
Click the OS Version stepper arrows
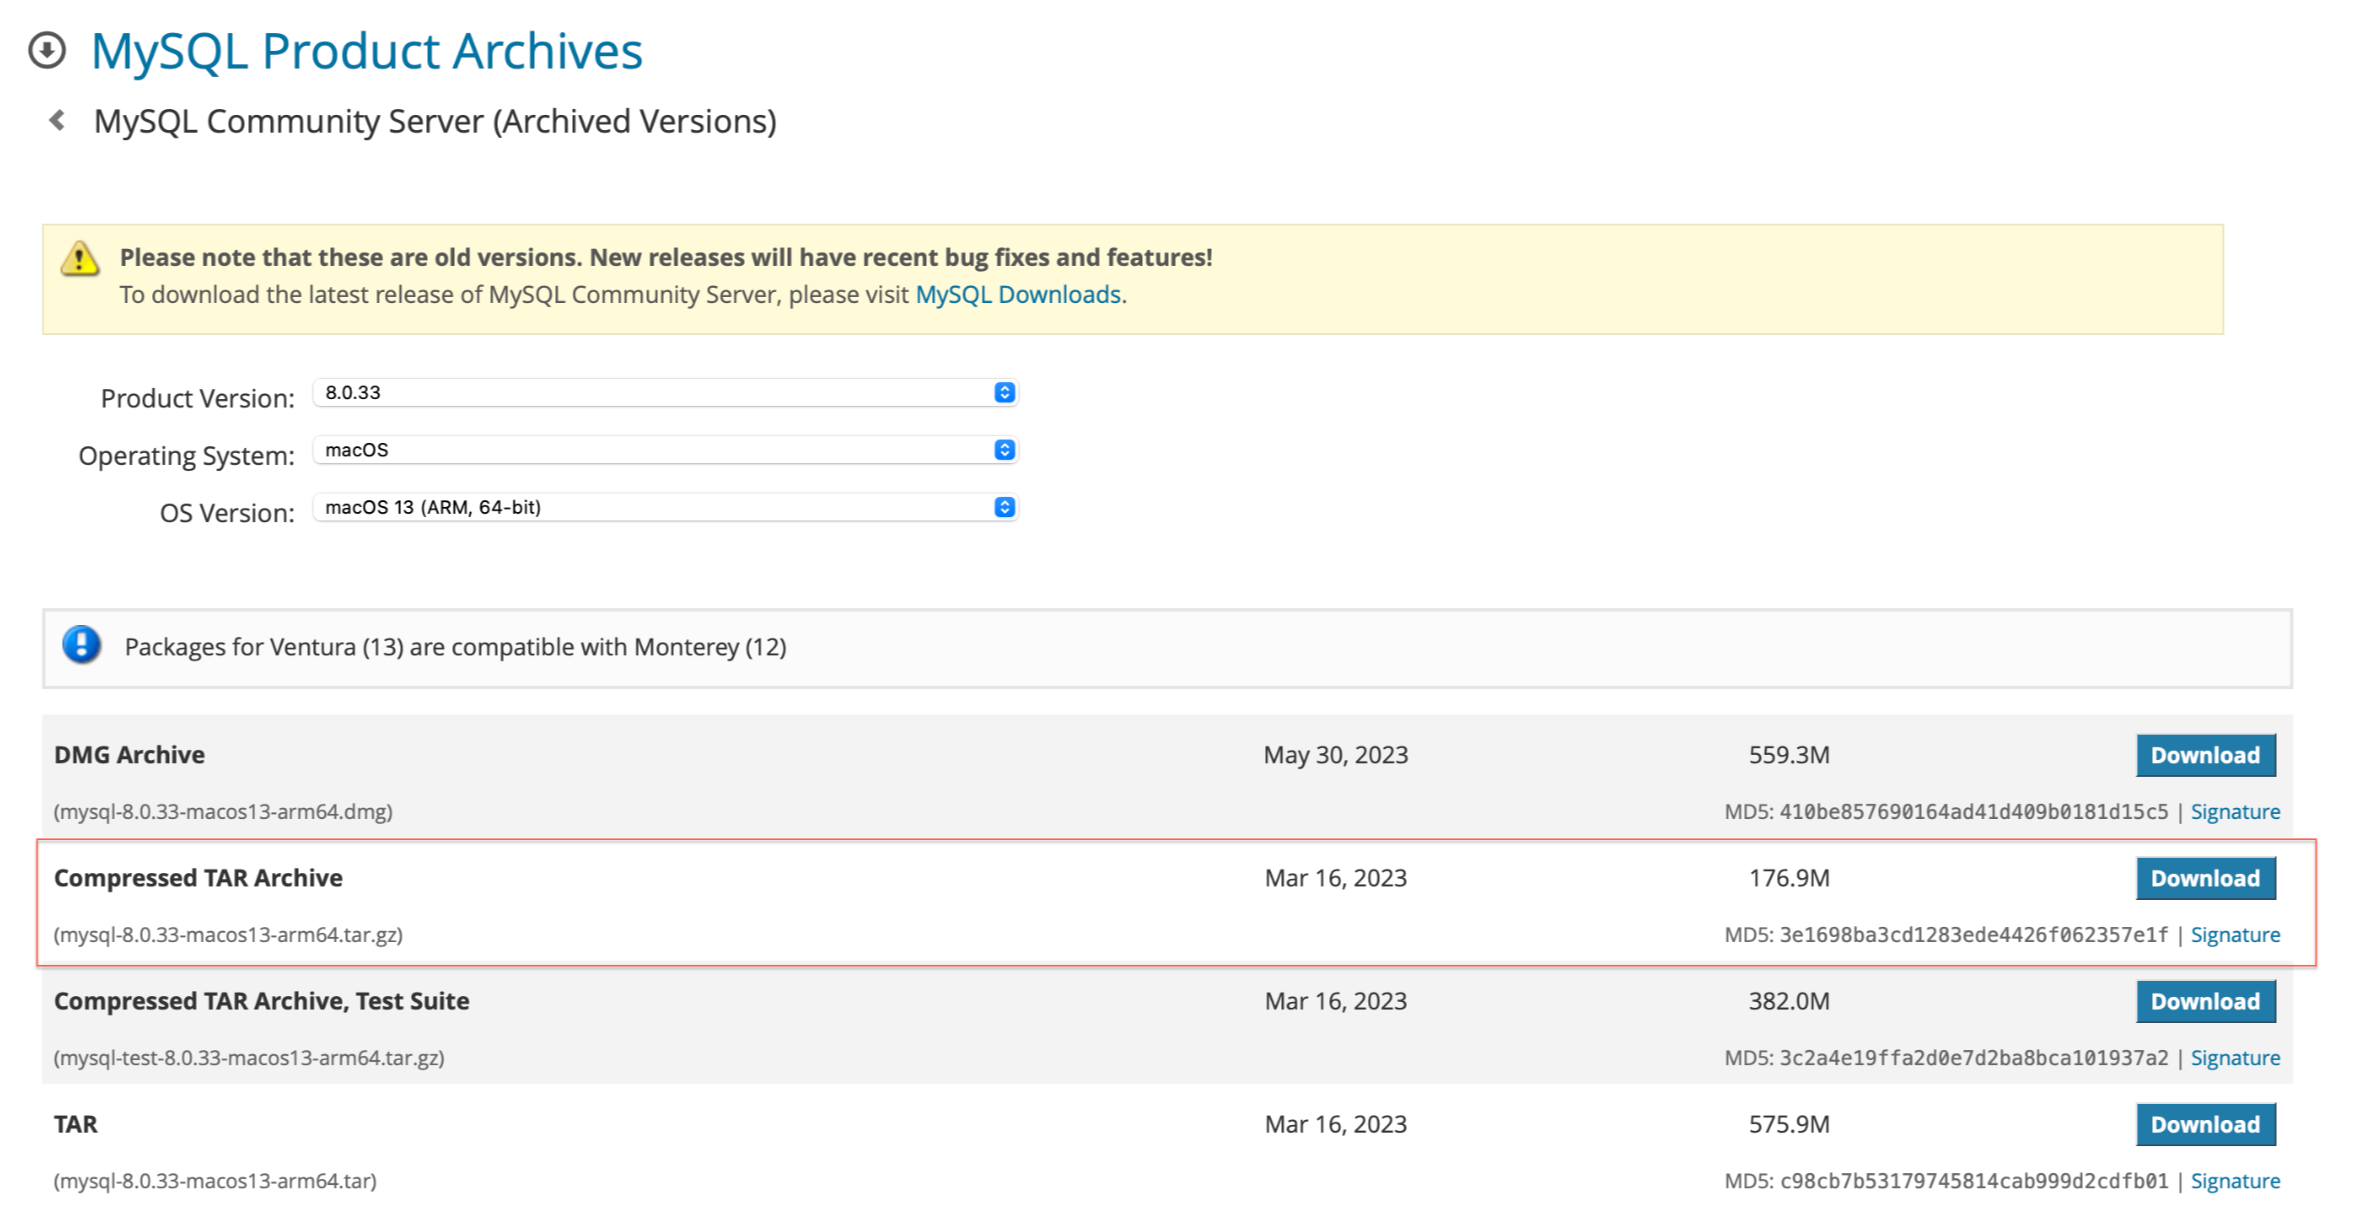(x=1004, y=508)
